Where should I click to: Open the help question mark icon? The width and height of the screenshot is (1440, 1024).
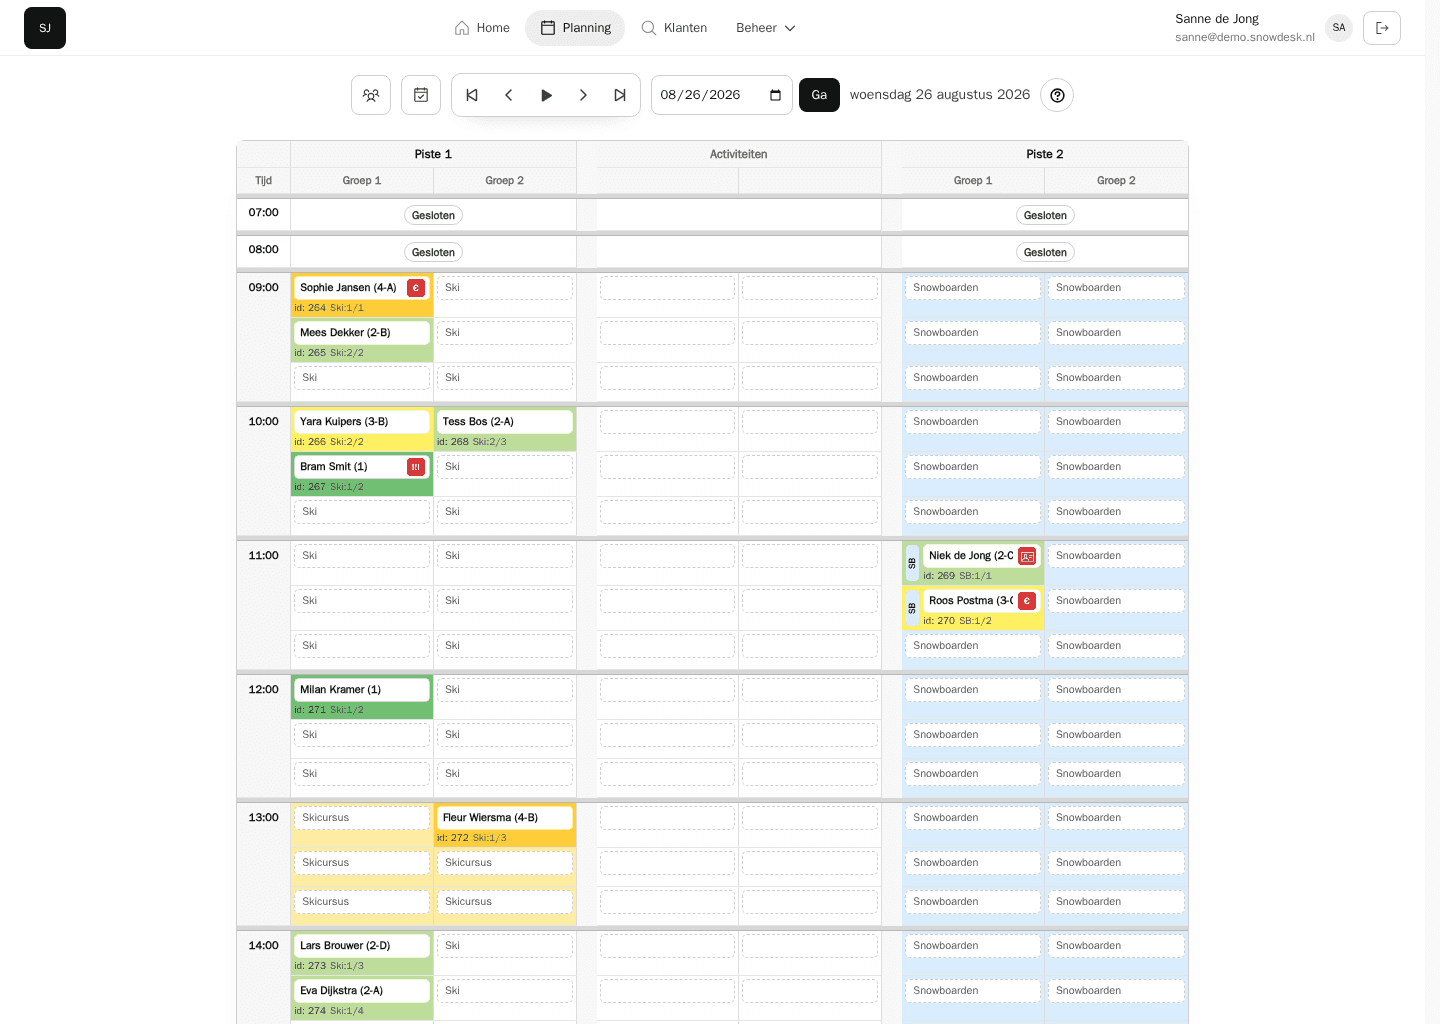(1057, 95)
